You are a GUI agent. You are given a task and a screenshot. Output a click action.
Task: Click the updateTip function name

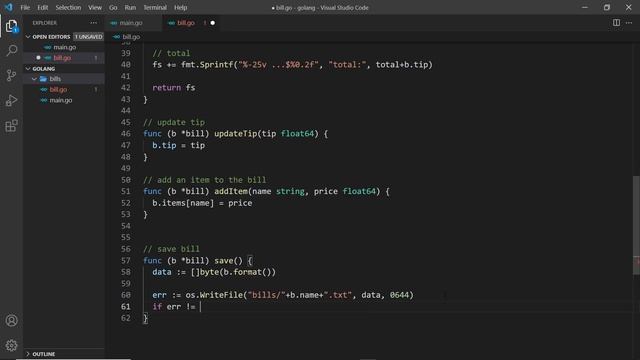pyautogui.click(x=236, y=133)
